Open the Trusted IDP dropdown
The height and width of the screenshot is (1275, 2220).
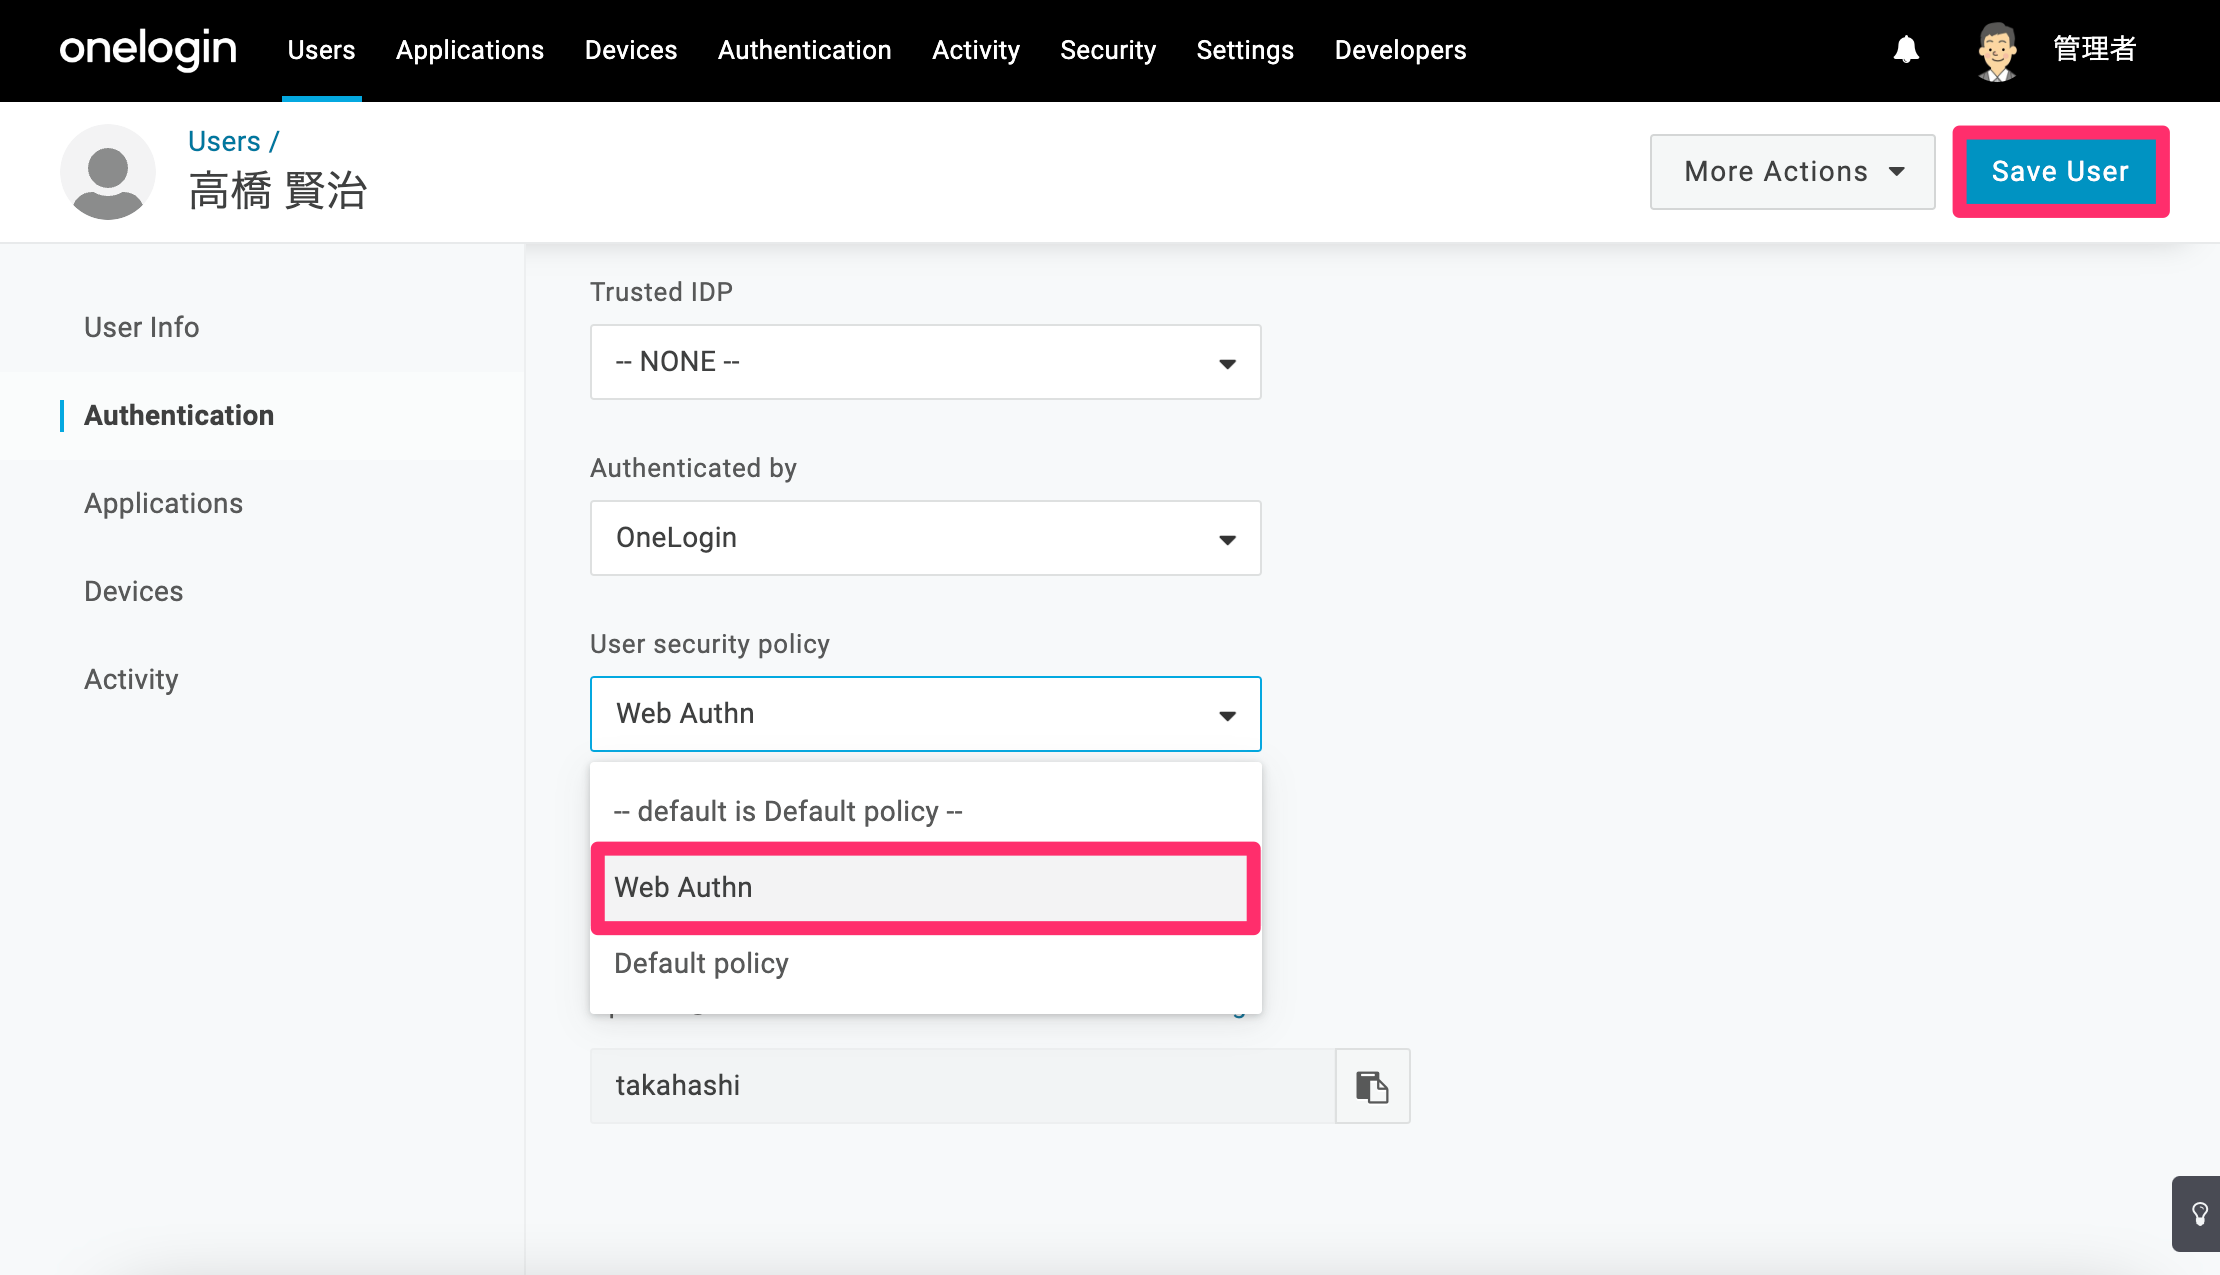click(x=926, y=362)
